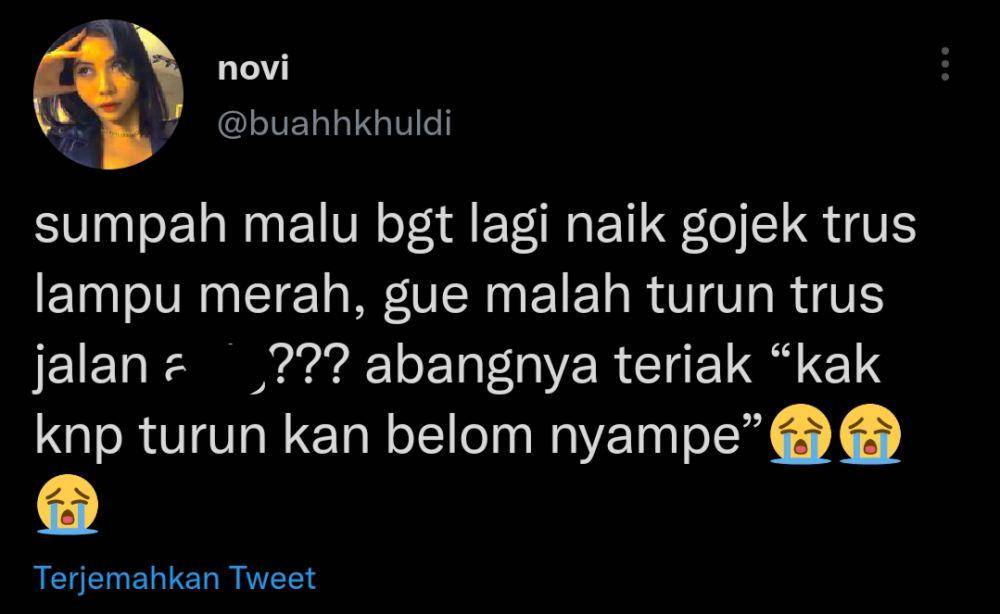Click the word malu in first line
1000x614 pixels.
(x=300, y=226)
